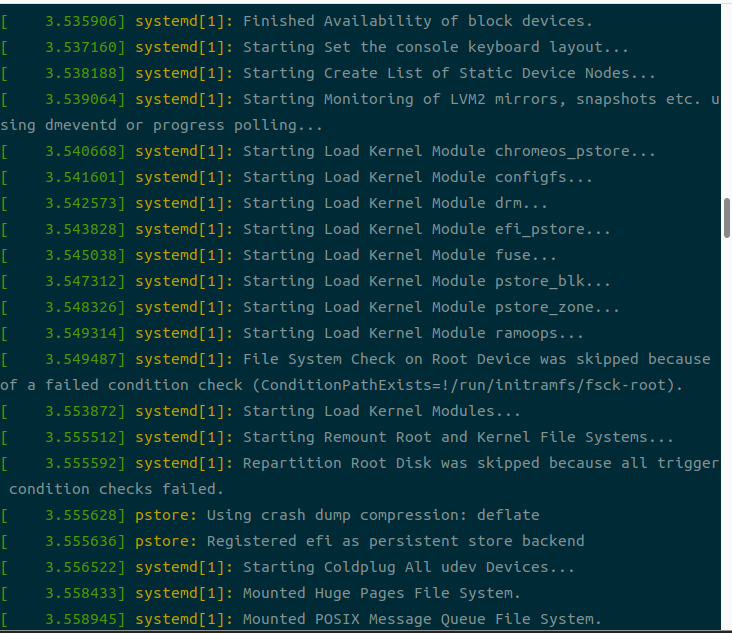Click the 'pstore_blk' module name

coord(540,281)
